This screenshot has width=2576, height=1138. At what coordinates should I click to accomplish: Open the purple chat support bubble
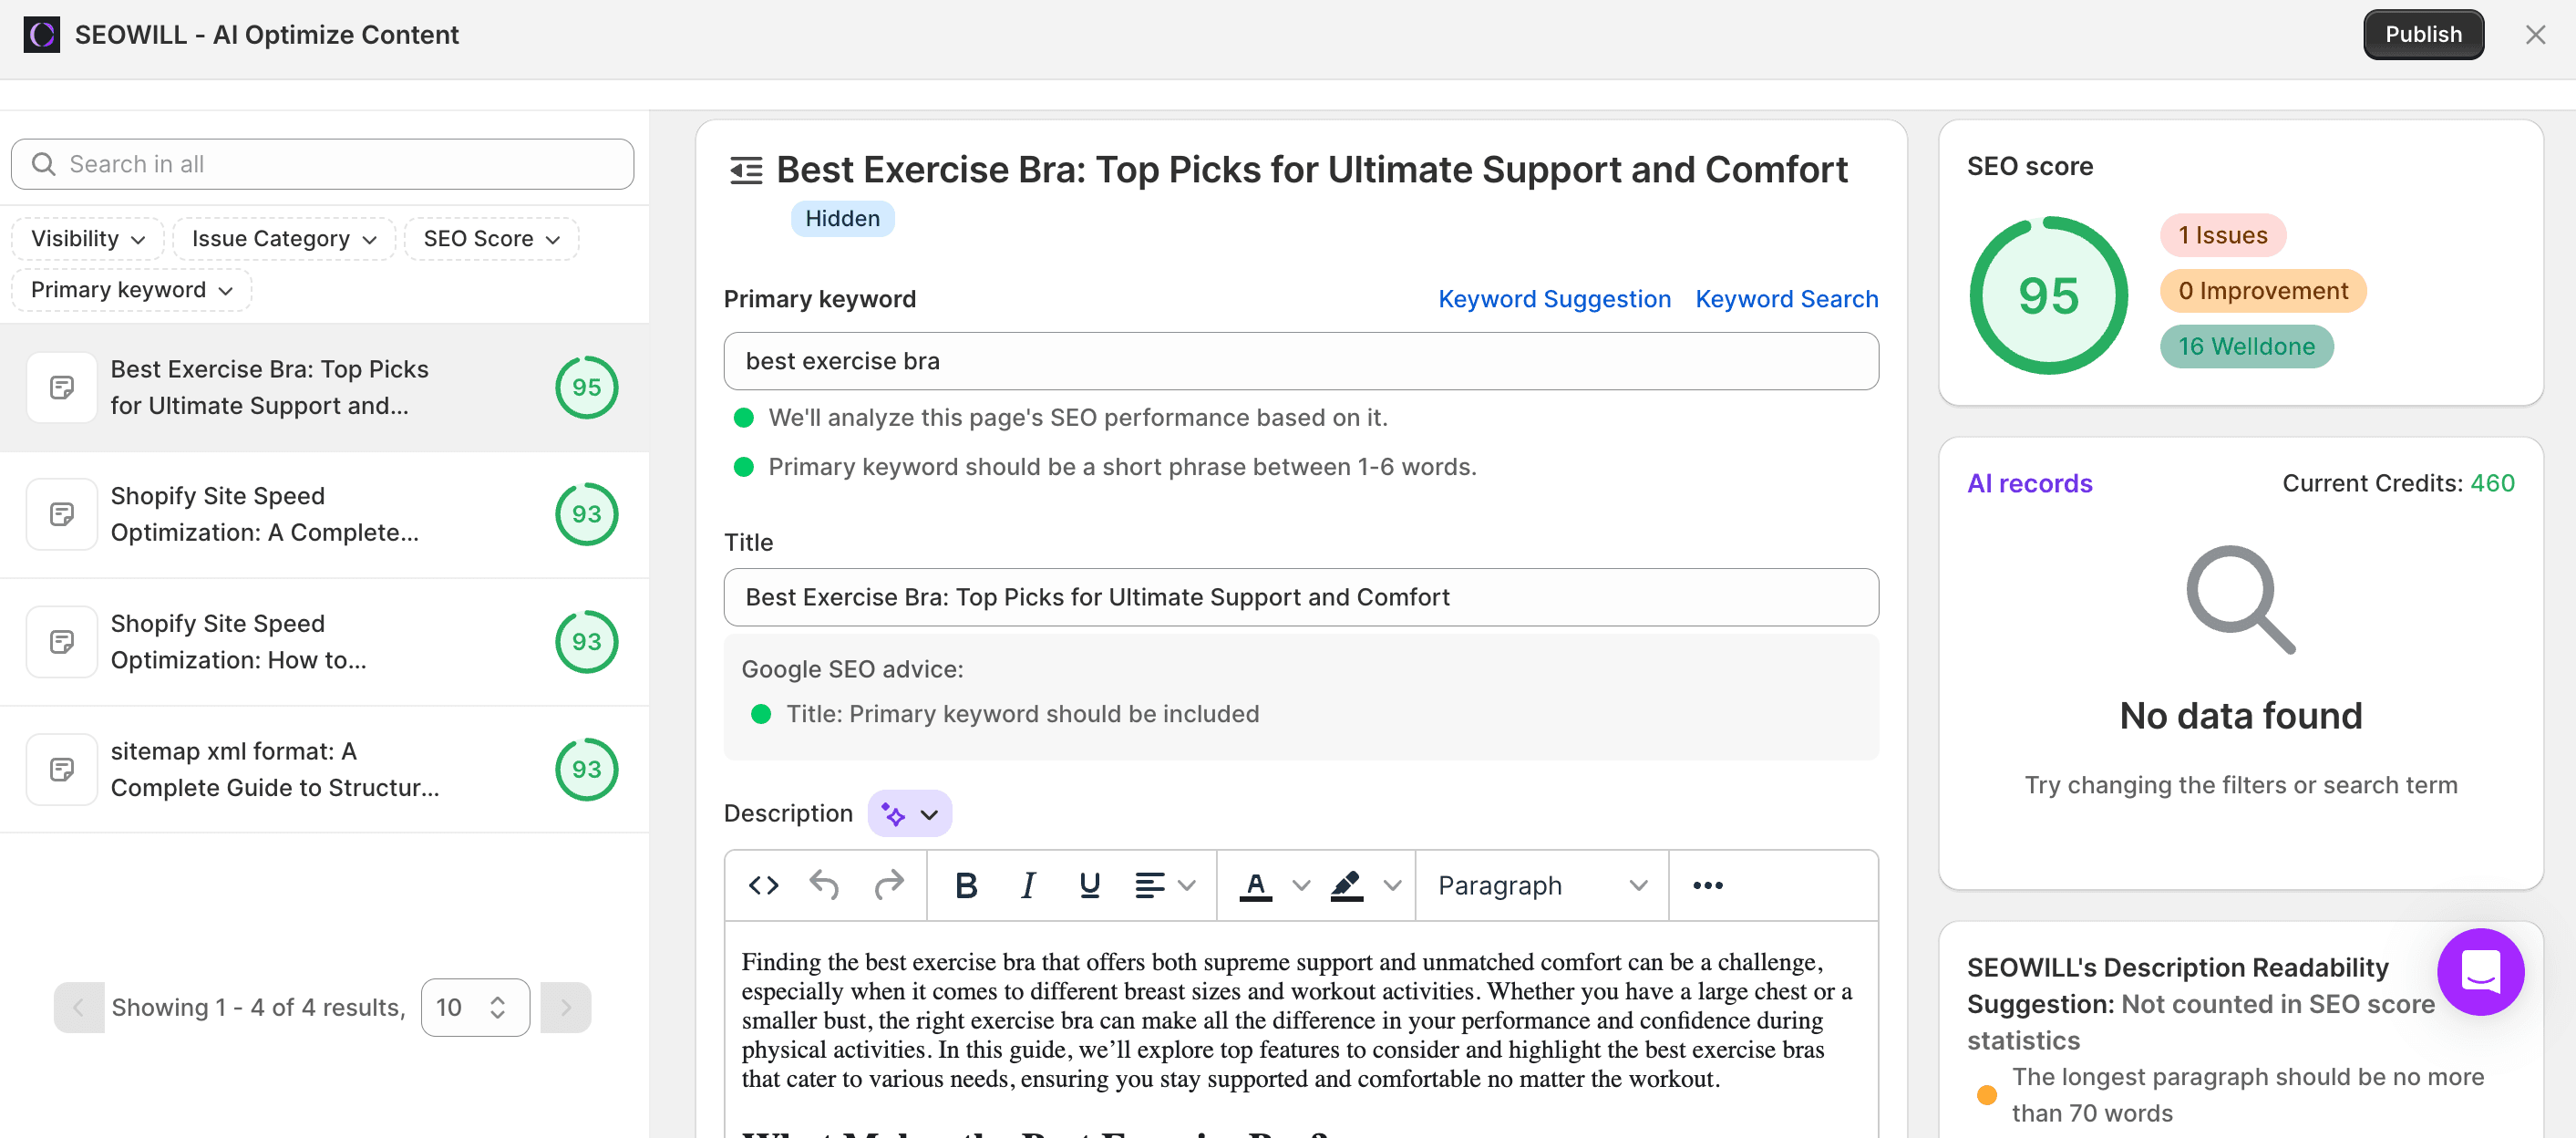[2480, 971]
